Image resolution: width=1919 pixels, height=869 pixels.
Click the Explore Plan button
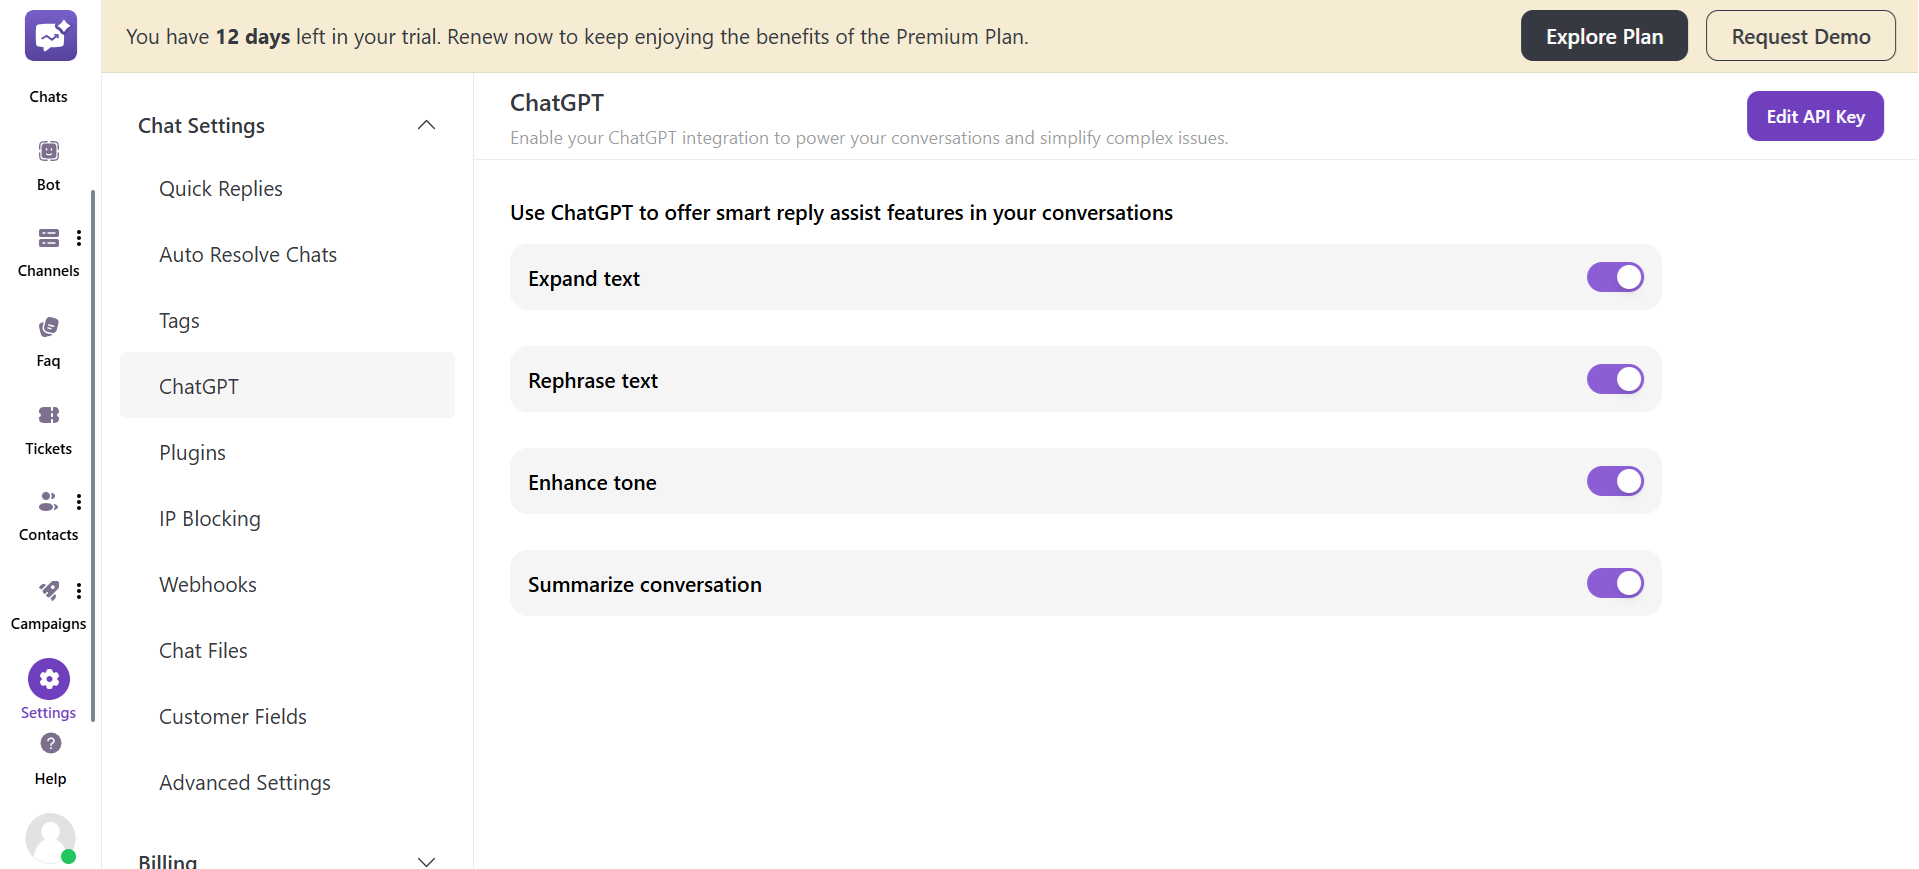[1603, 35]
